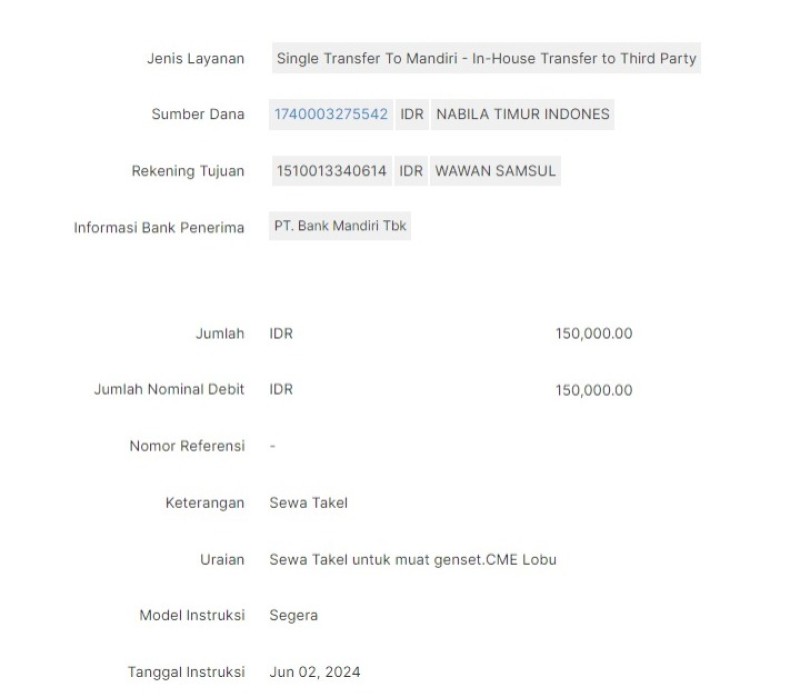Screen dimensions: 800x697
Task: Click the Segera instruction model value
Action: (293, 615)
